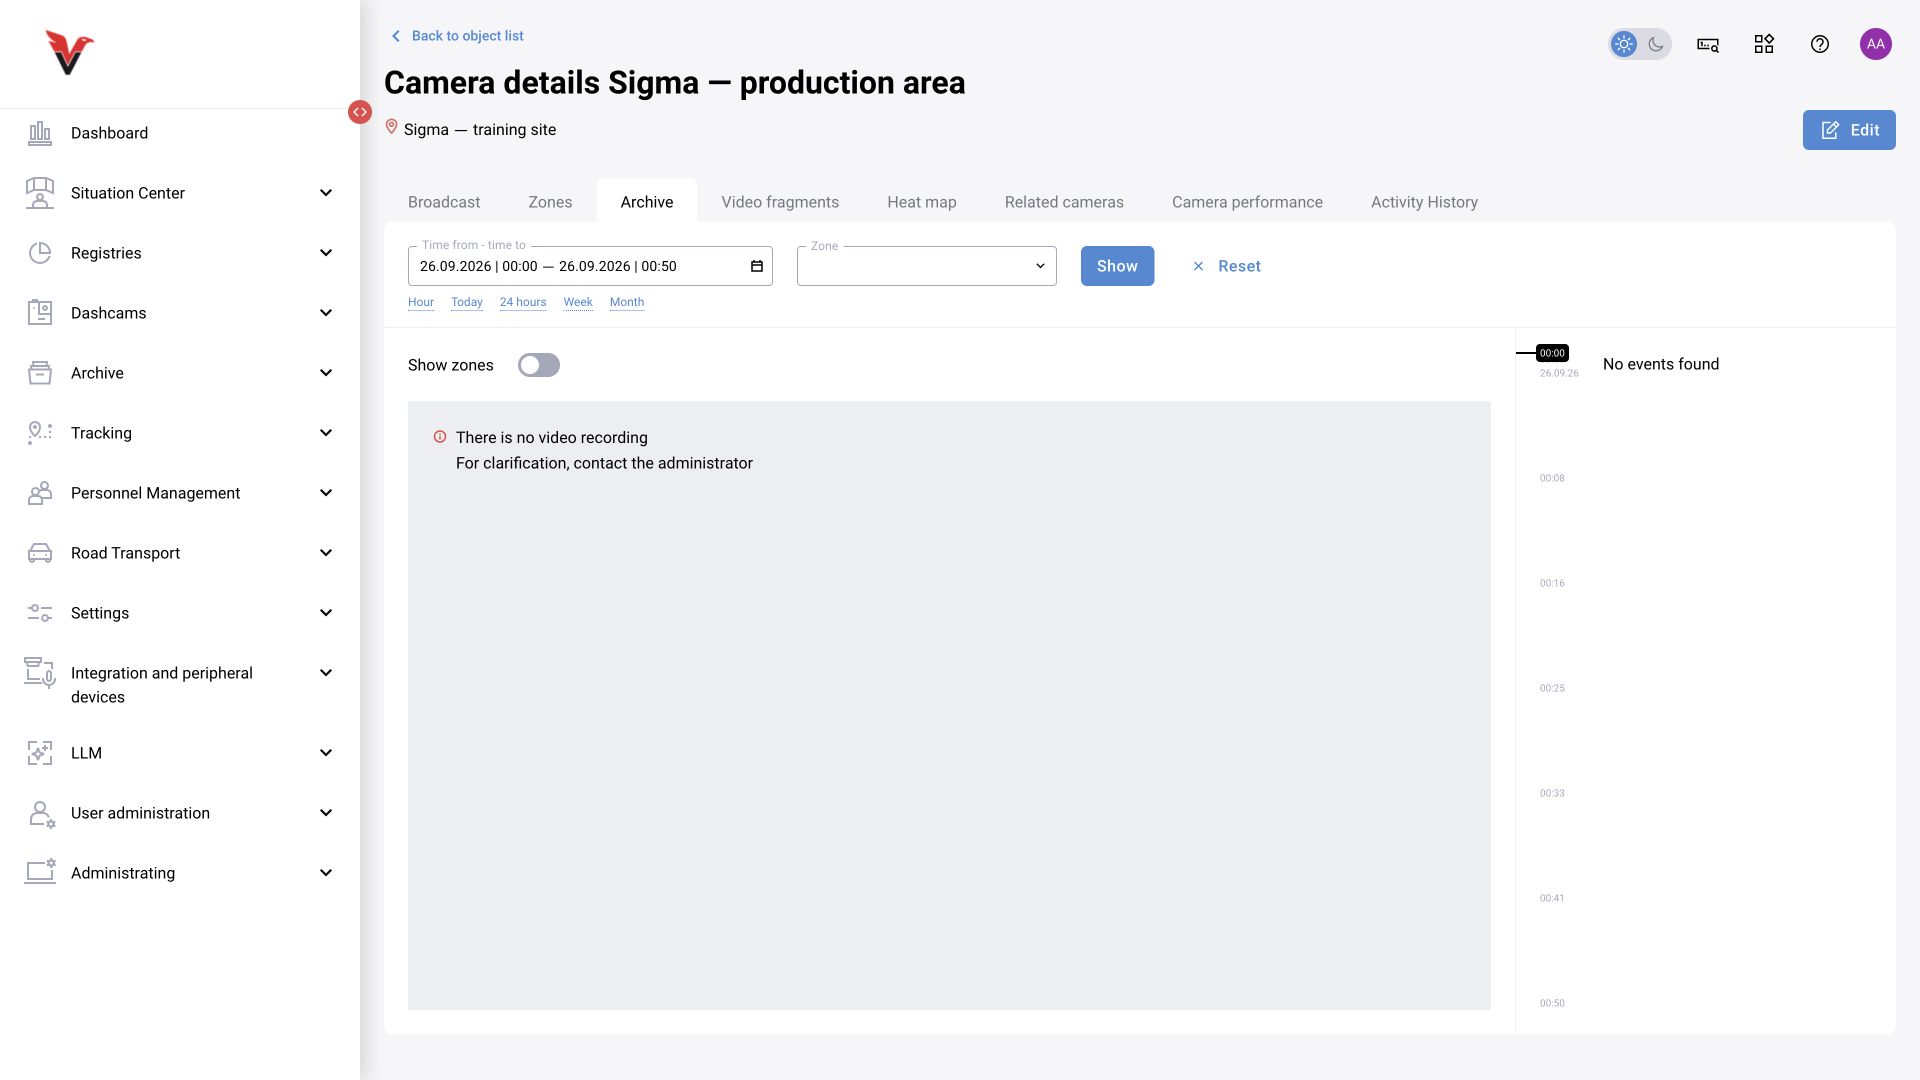
Task: Open the Video fragments tab
Action: [780, 202]
